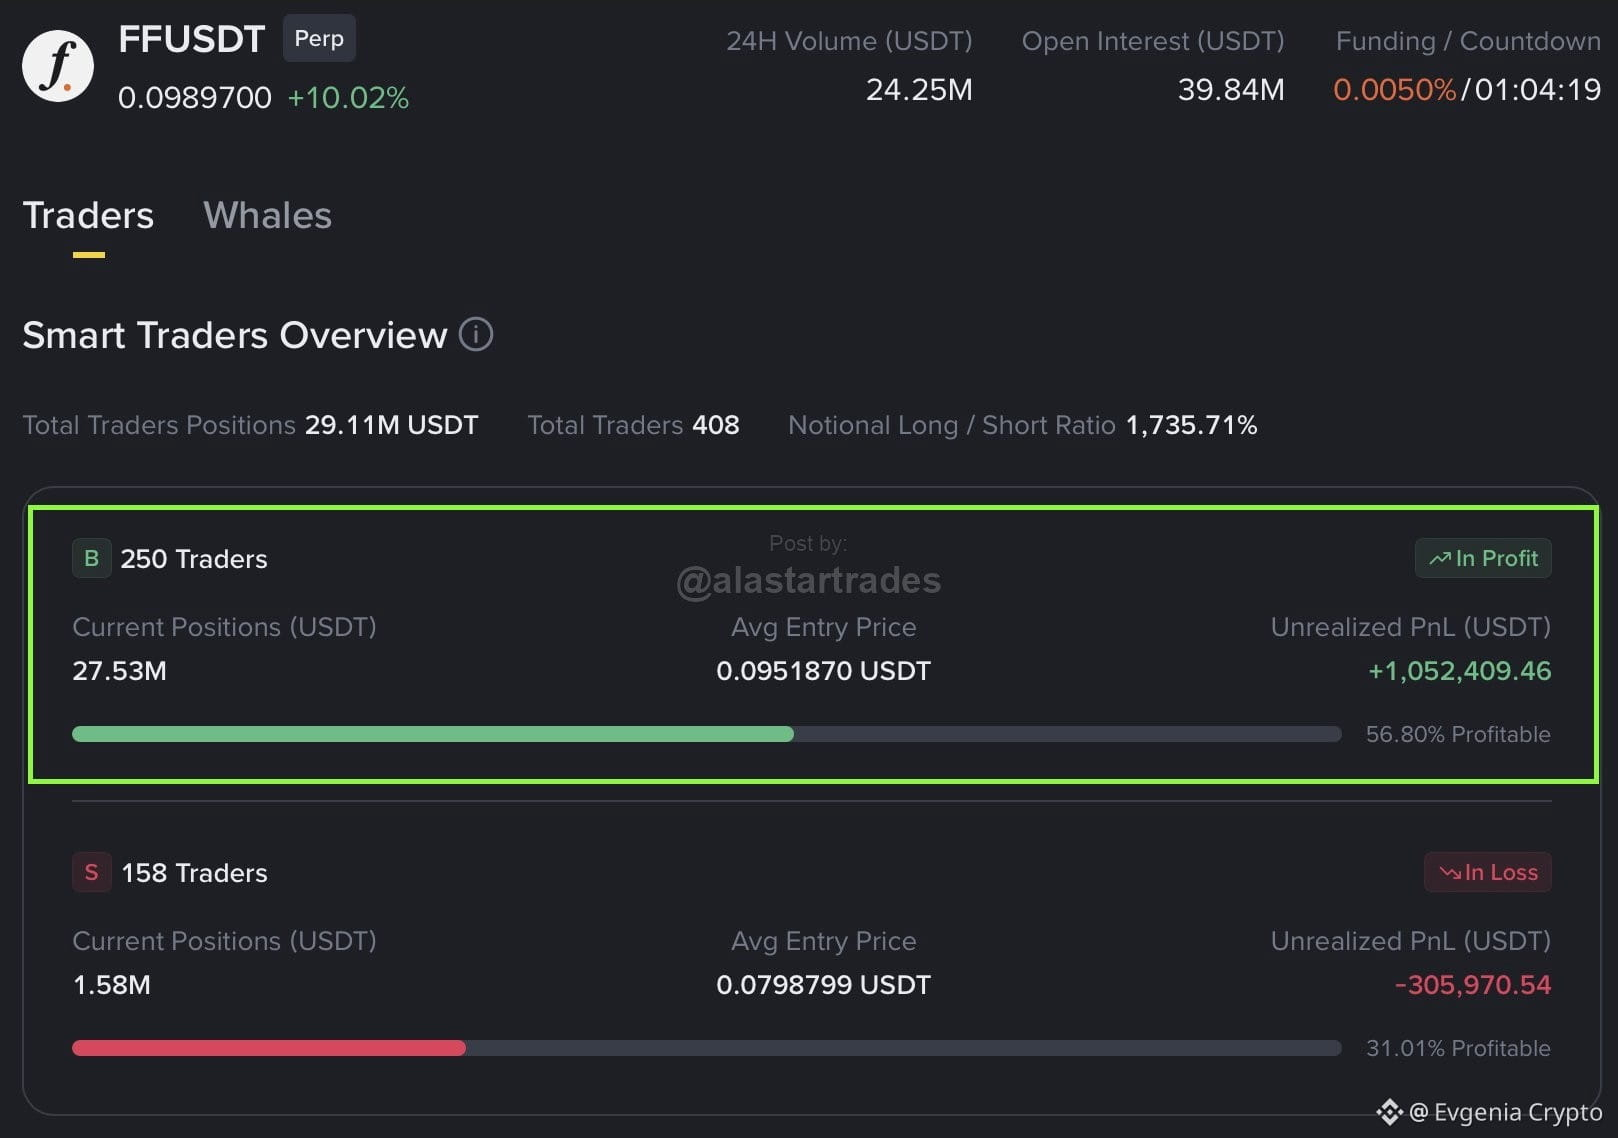The width and height of the screenshot is (1618, 1138).
Task: Click the In Loss downtrend arrow icon
Action: [1450, 872]
